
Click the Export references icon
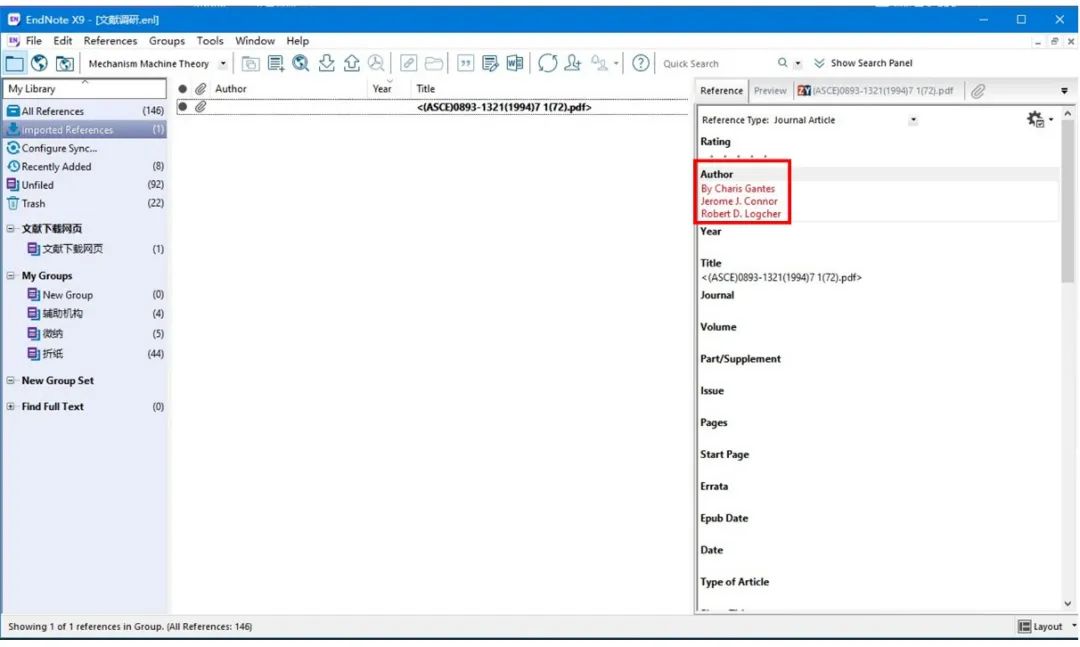[352, 63]
